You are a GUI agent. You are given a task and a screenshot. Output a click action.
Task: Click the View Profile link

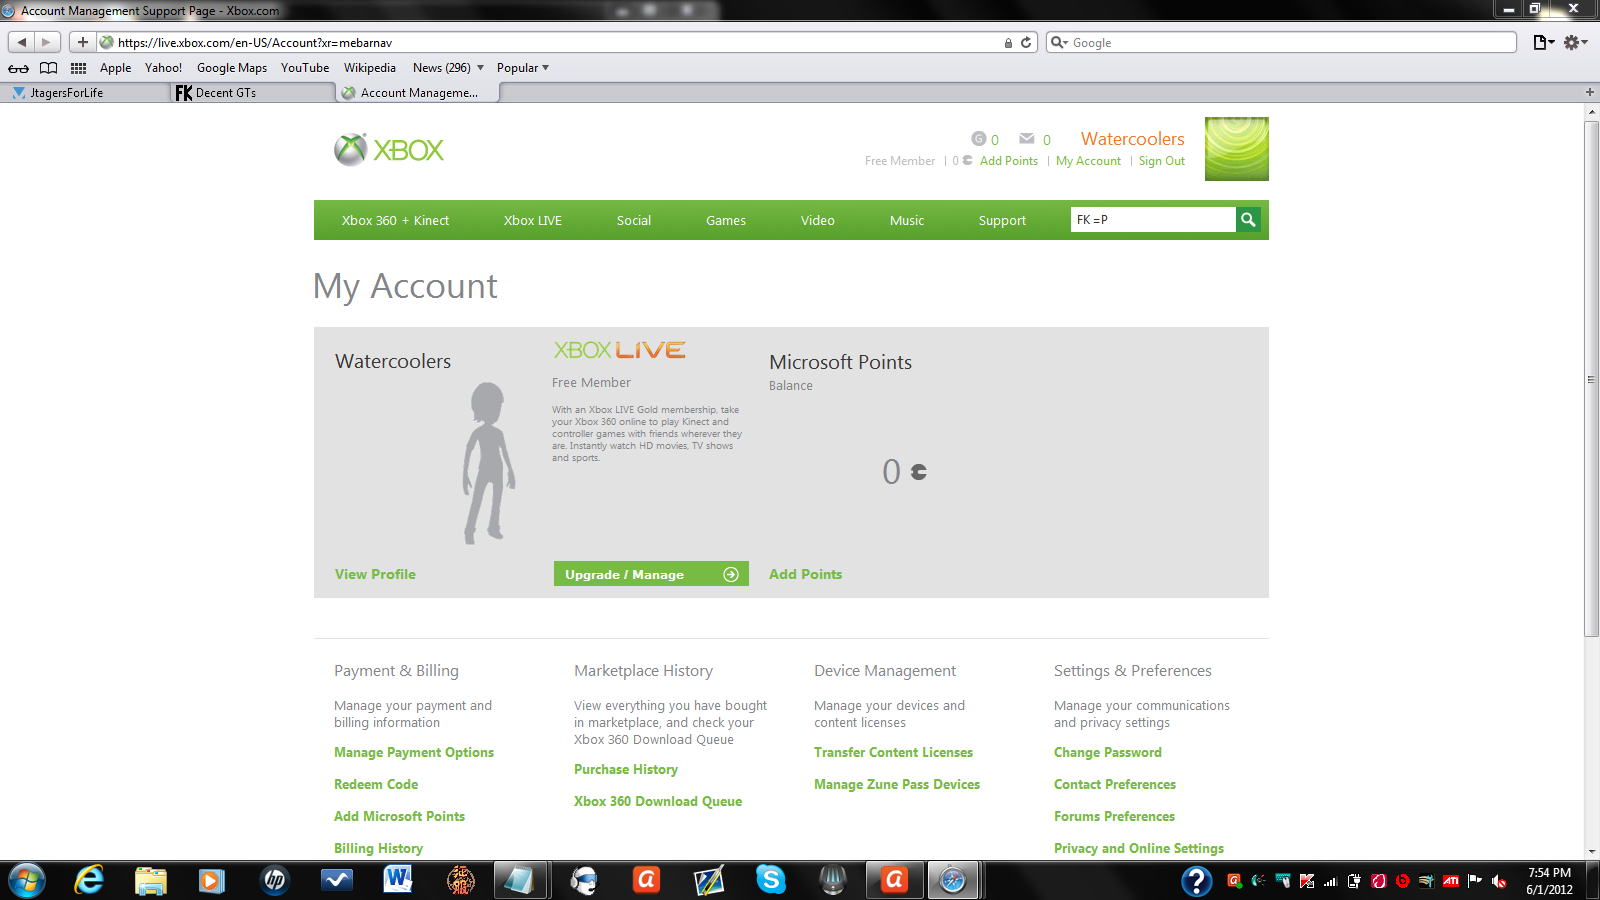[x=375, y=574]
